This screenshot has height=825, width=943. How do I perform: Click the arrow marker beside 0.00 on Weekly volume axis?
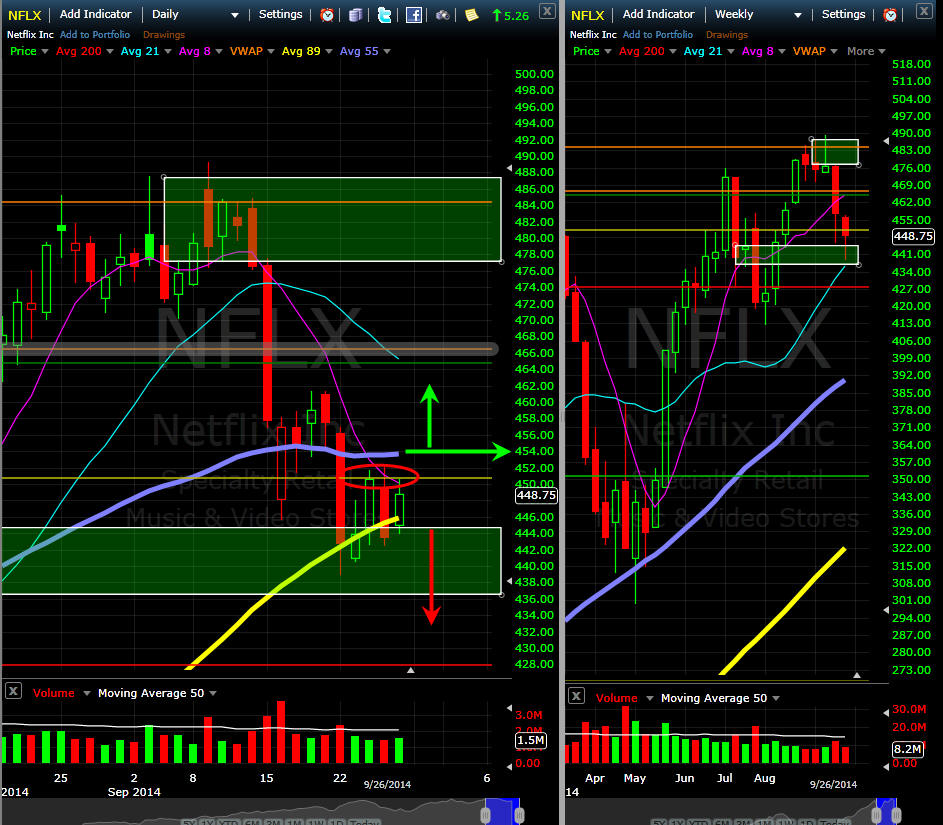[886, 767]
